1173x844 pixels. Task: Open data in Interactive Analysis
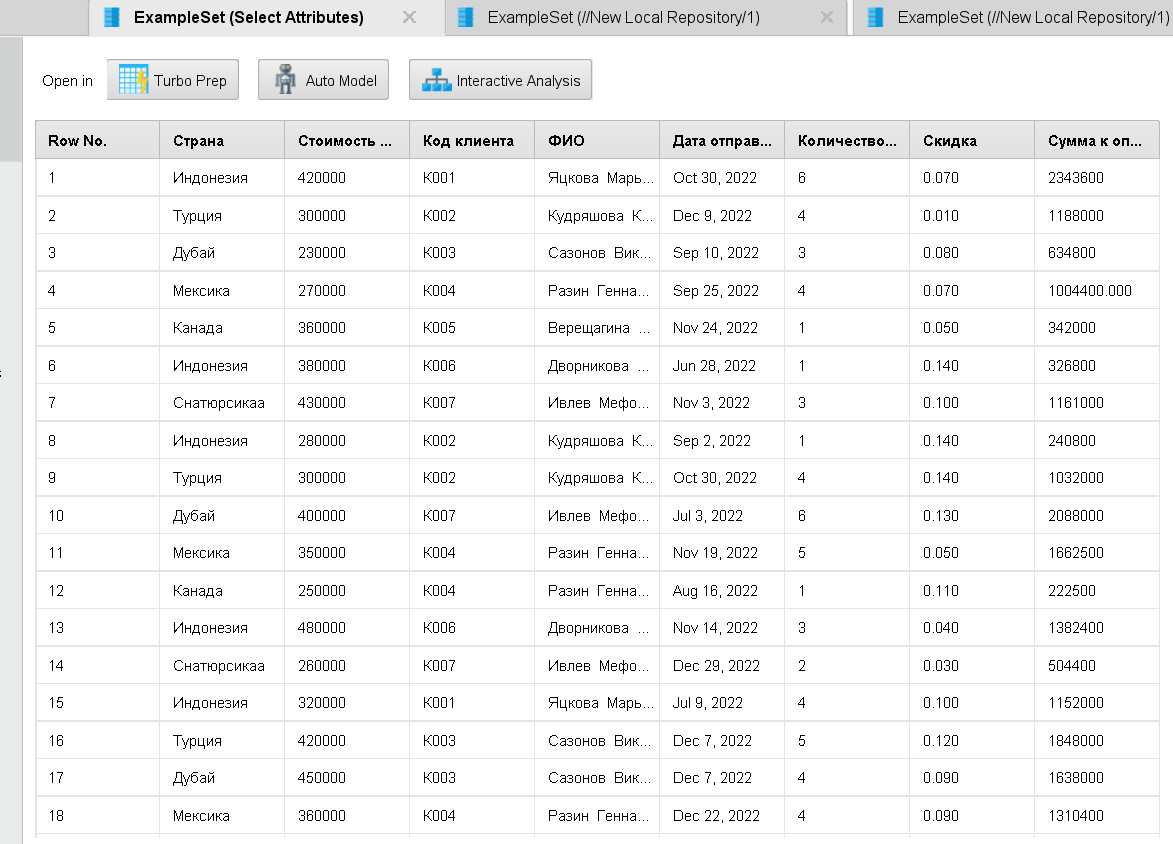[500, 80]
